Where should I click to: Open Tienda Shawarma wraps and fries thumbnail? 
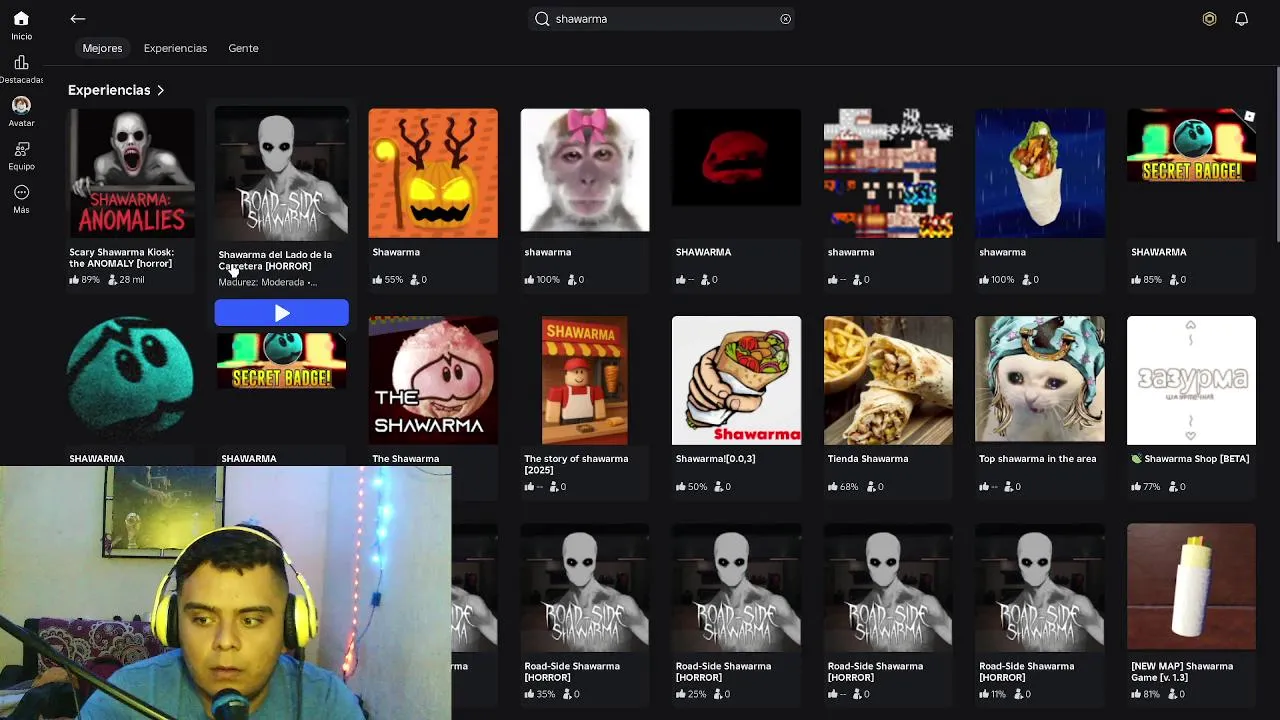[888, 380]
